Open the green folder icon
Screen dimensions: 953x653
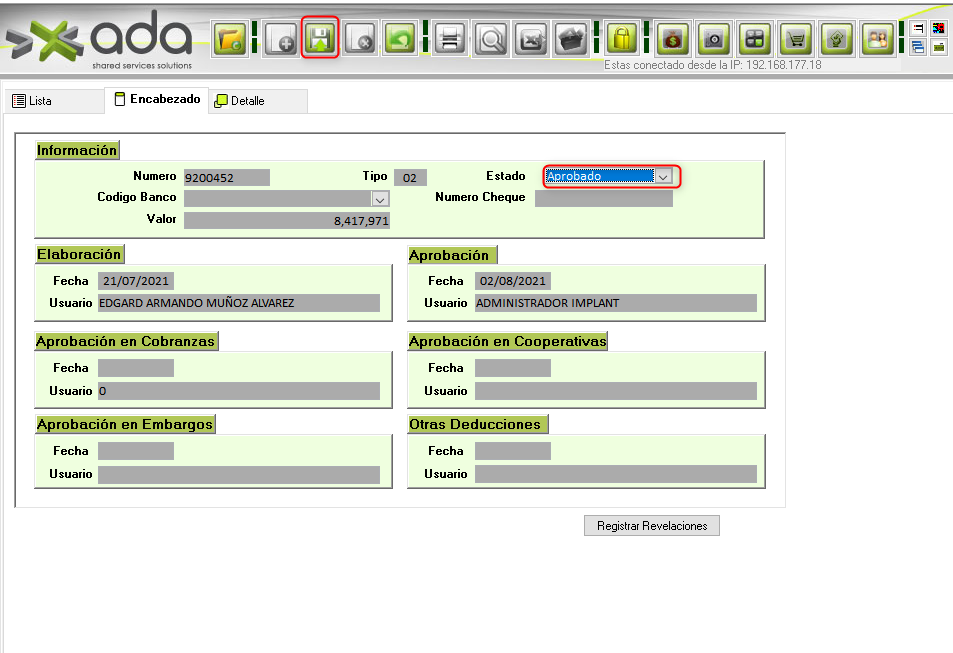click(x=231, y=39)
